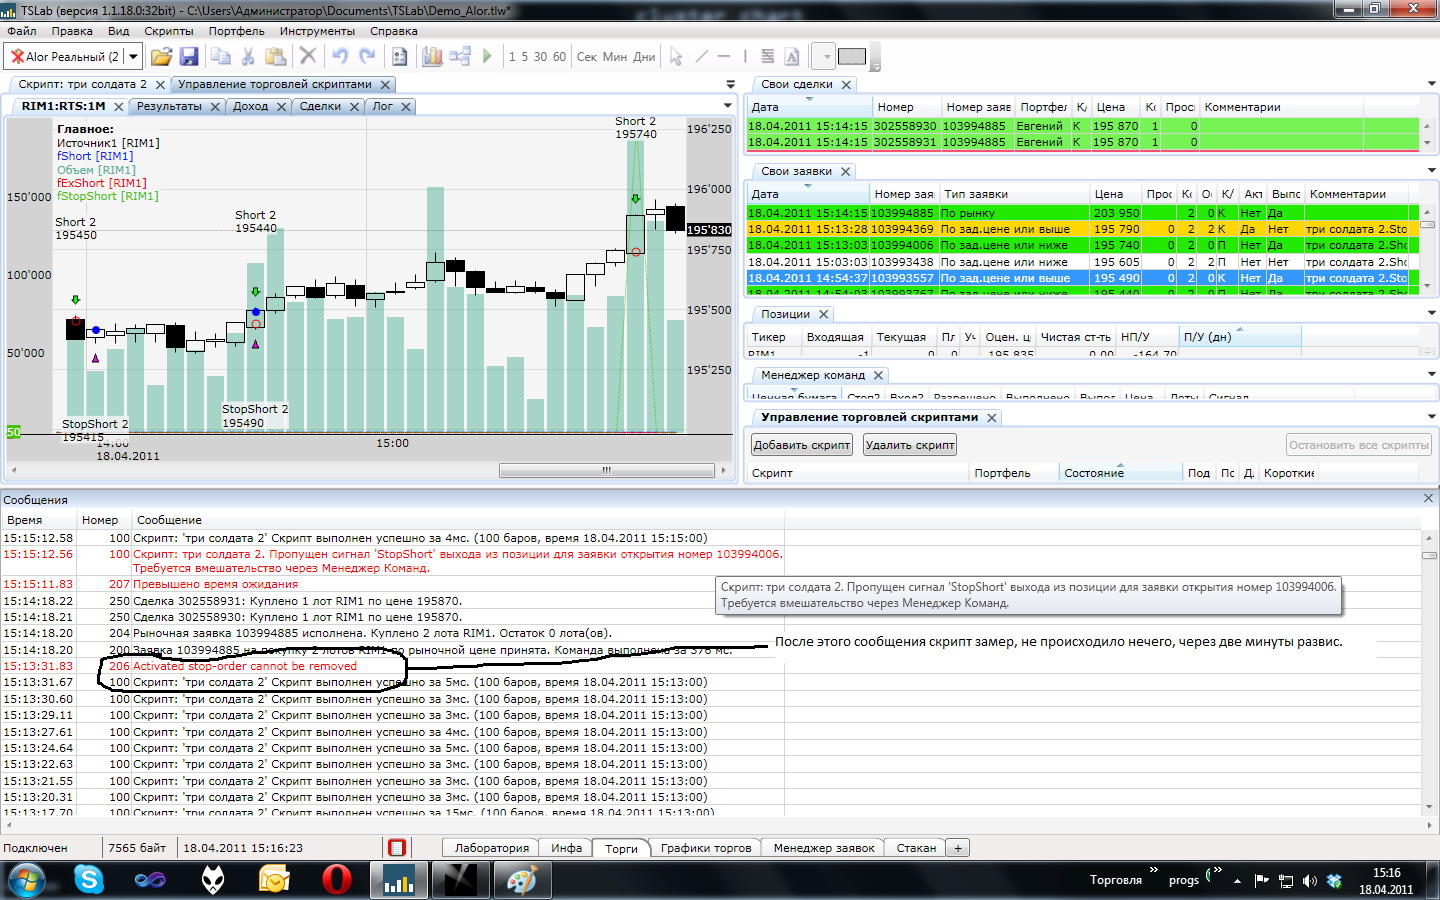Open the dropdown arrow beside the color box

click(825, 57)
